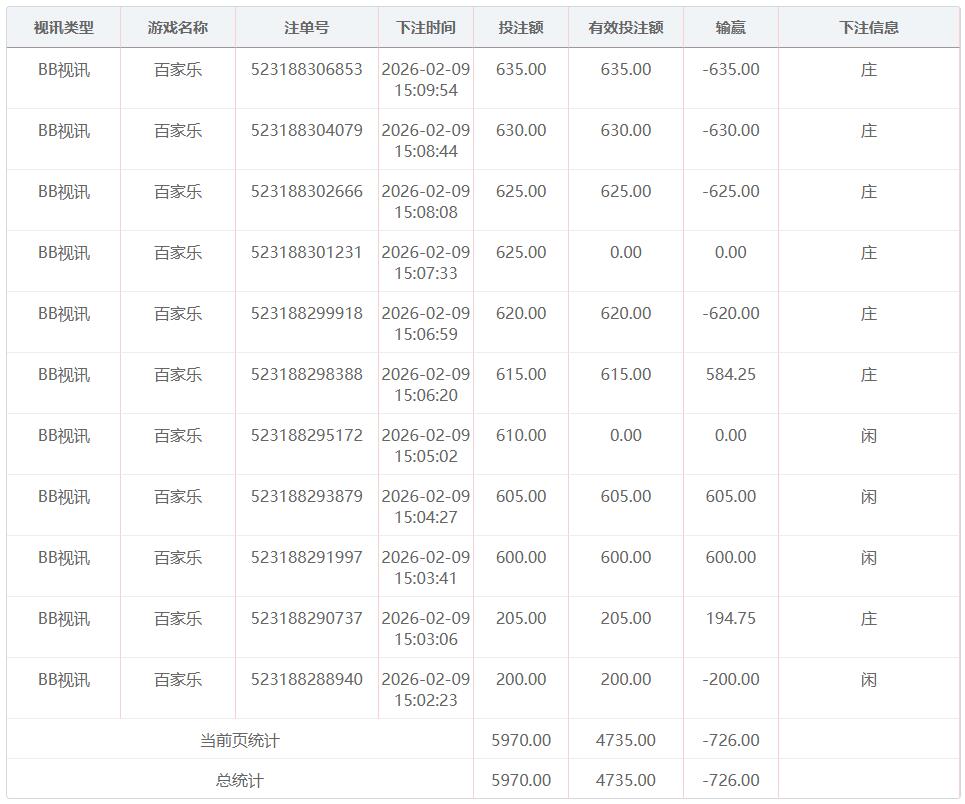The width and height of the screenshot is (965, 804).
Task: Click the 下注时间 column header
Action: pyautogui.click(x=425, y=28)
